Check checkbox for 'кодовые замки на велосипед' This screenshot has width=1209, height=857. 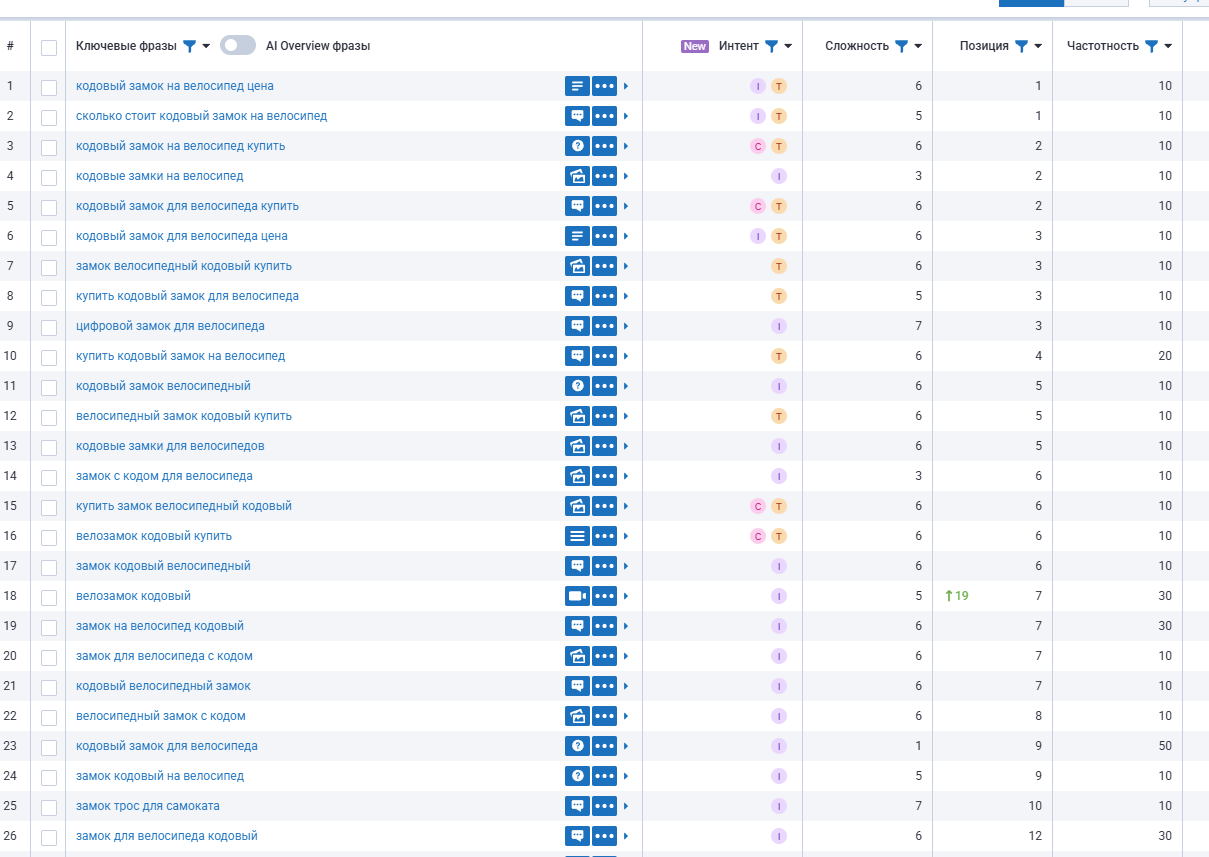49,177
